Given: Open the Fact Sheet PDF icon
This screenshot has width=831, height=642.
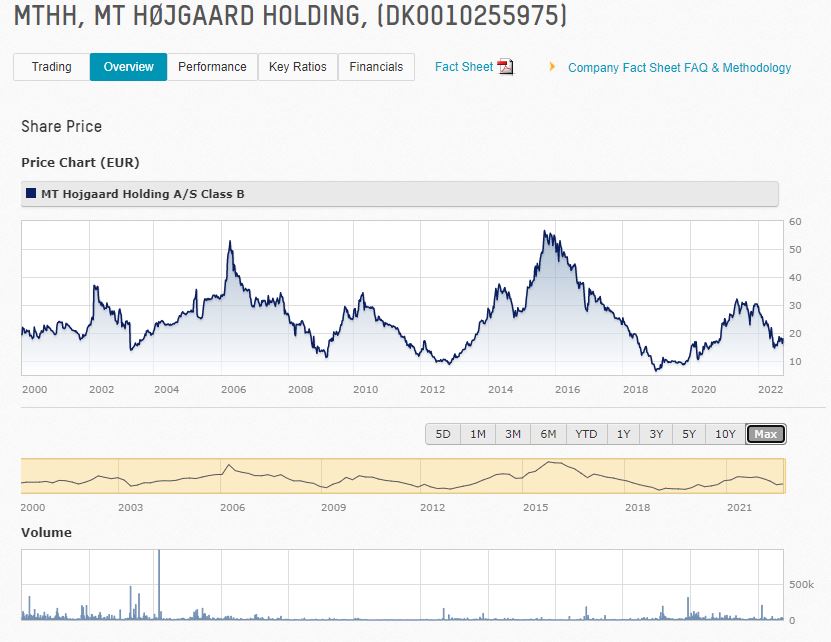Looking at the screenshot, I should [505, 67].
